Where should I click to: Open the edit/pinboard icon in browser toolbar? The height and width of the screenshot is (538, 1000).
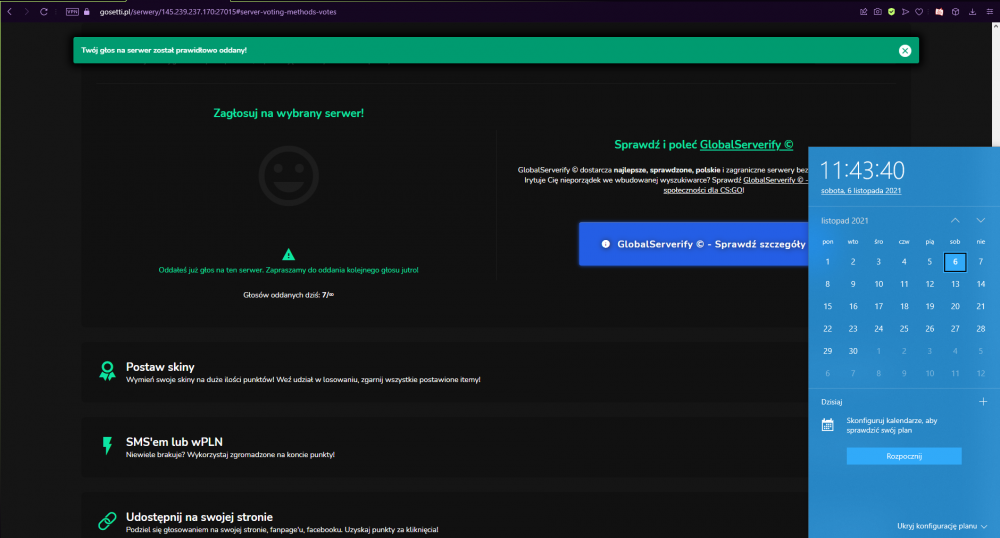click(x=864, y=11)
